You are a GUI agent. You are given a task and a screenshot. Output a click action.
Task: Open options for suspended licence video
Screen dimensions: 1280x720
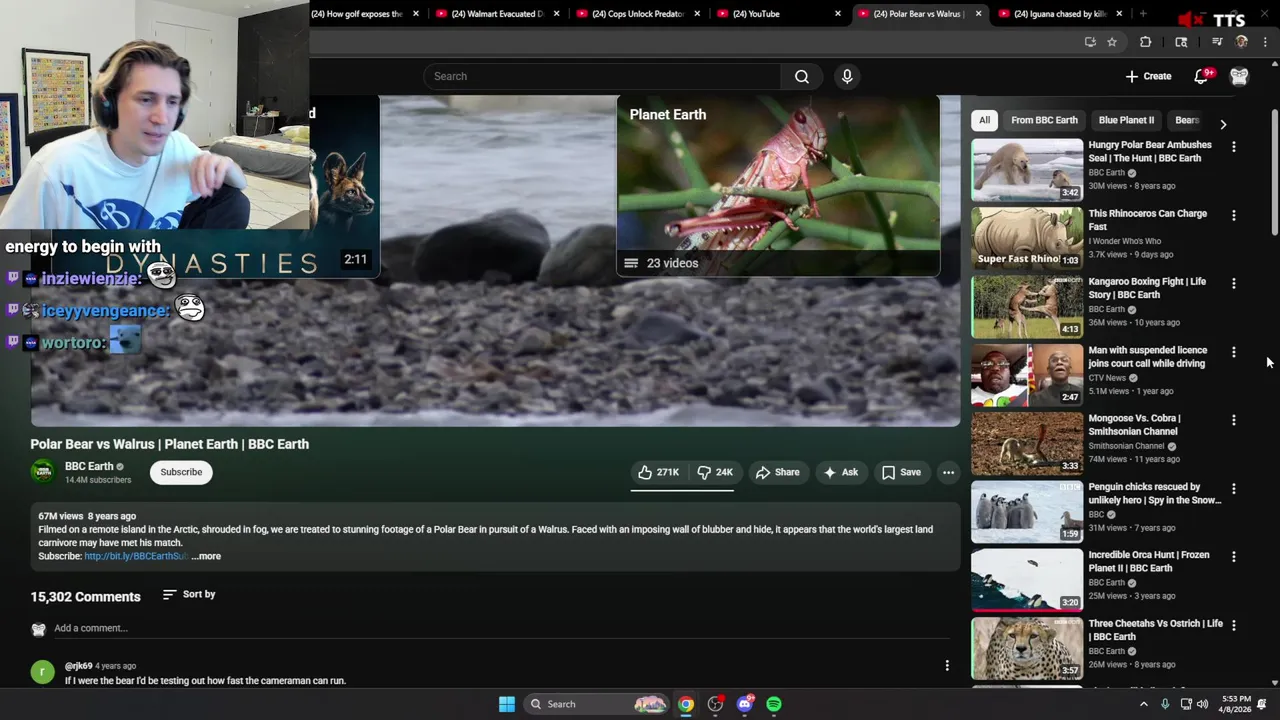[x=1234, y=352]
